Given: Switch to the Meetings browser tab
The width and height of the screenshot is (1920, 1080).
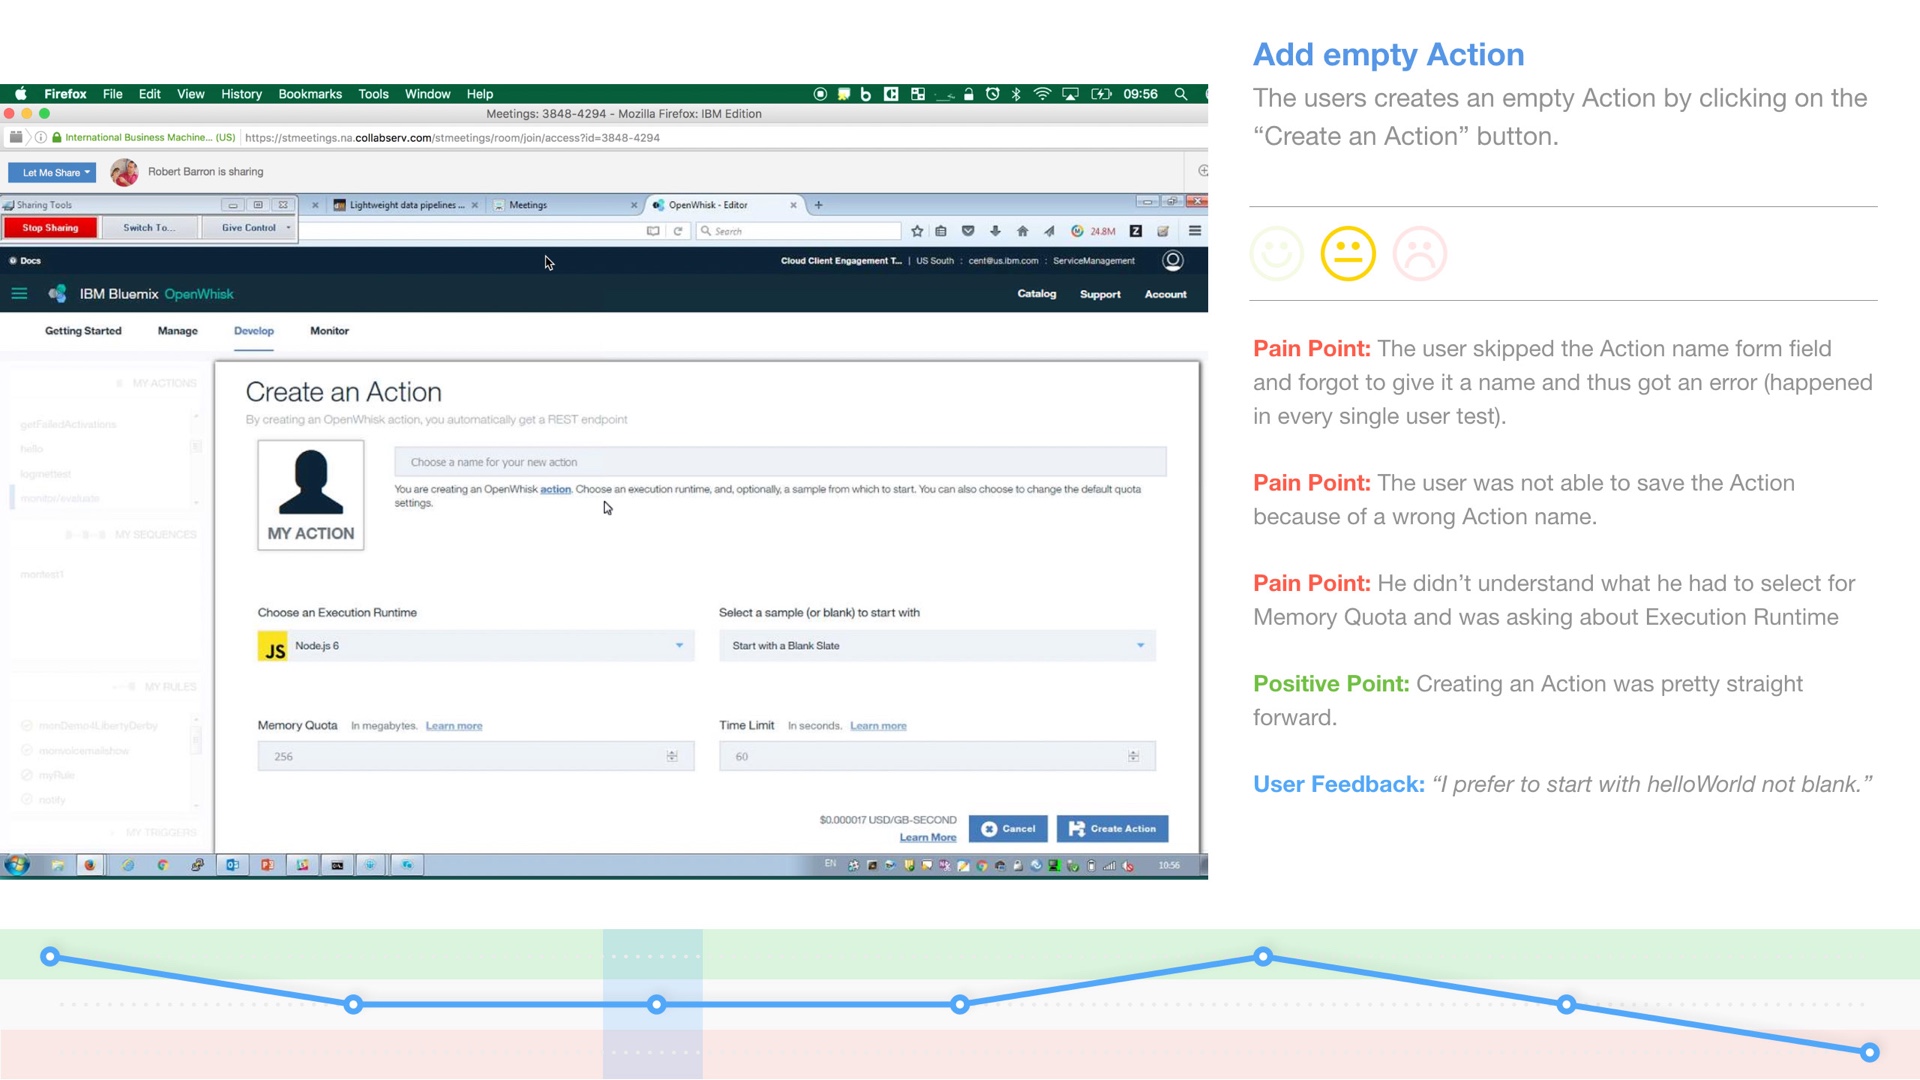Looking at the screenshot, I should coord(566,205).
